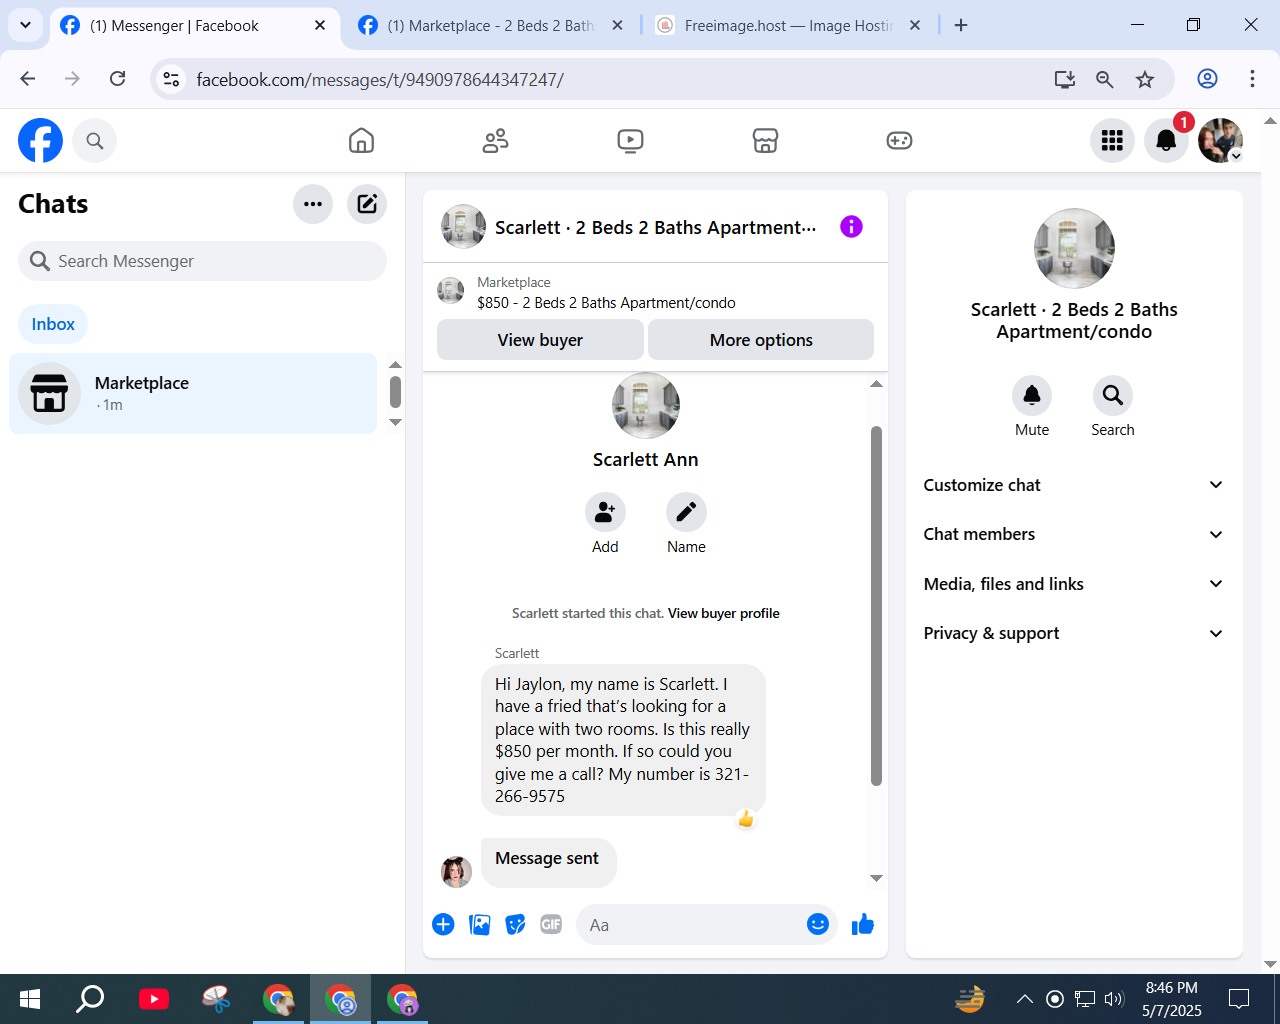Attach a photo with the image icon
Image resolution: width=1280 pixels, height=1024 pixels.
tap(480, 925)
